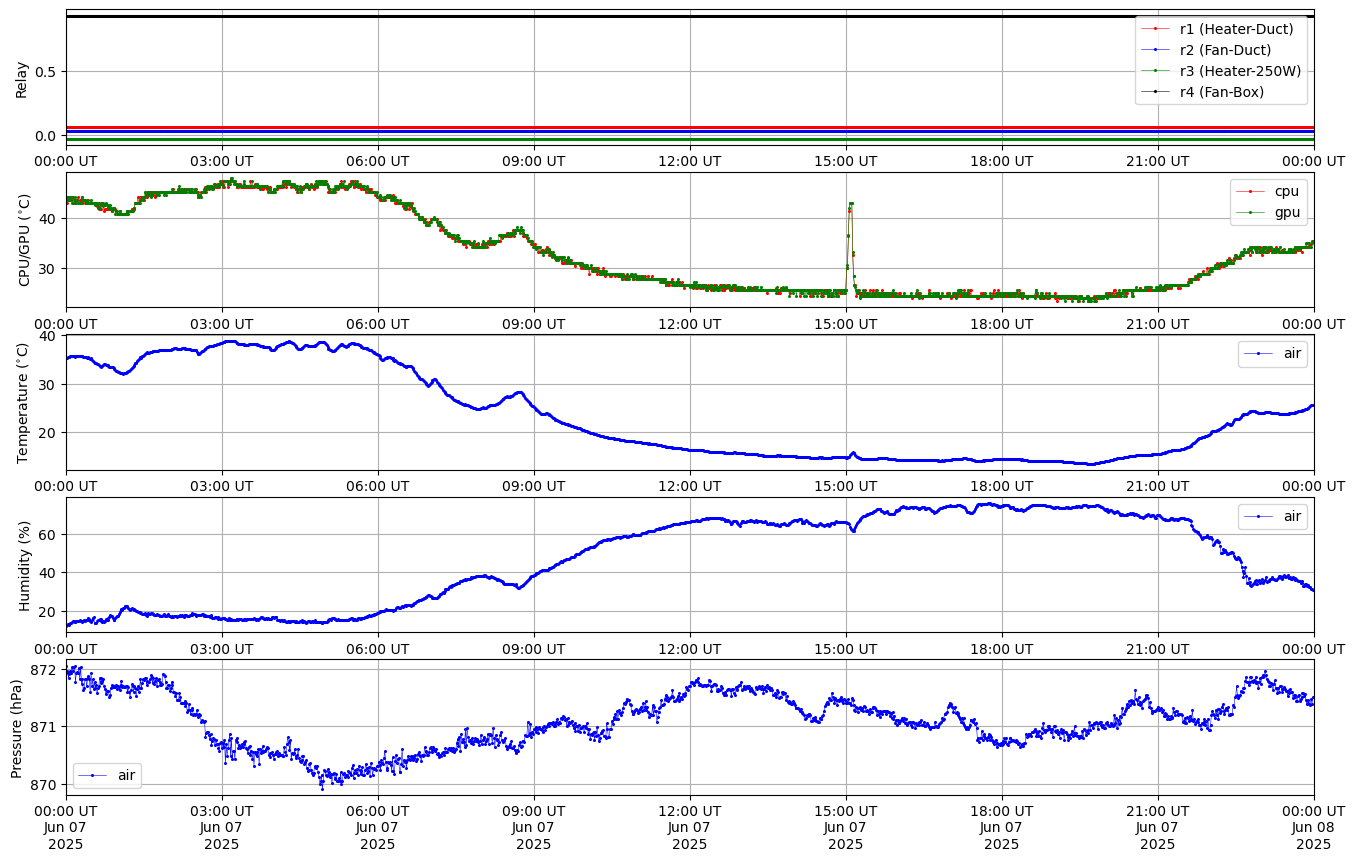
Task: Click the 15:00 UT tick under the Relay panel
Action: (846, 160)
